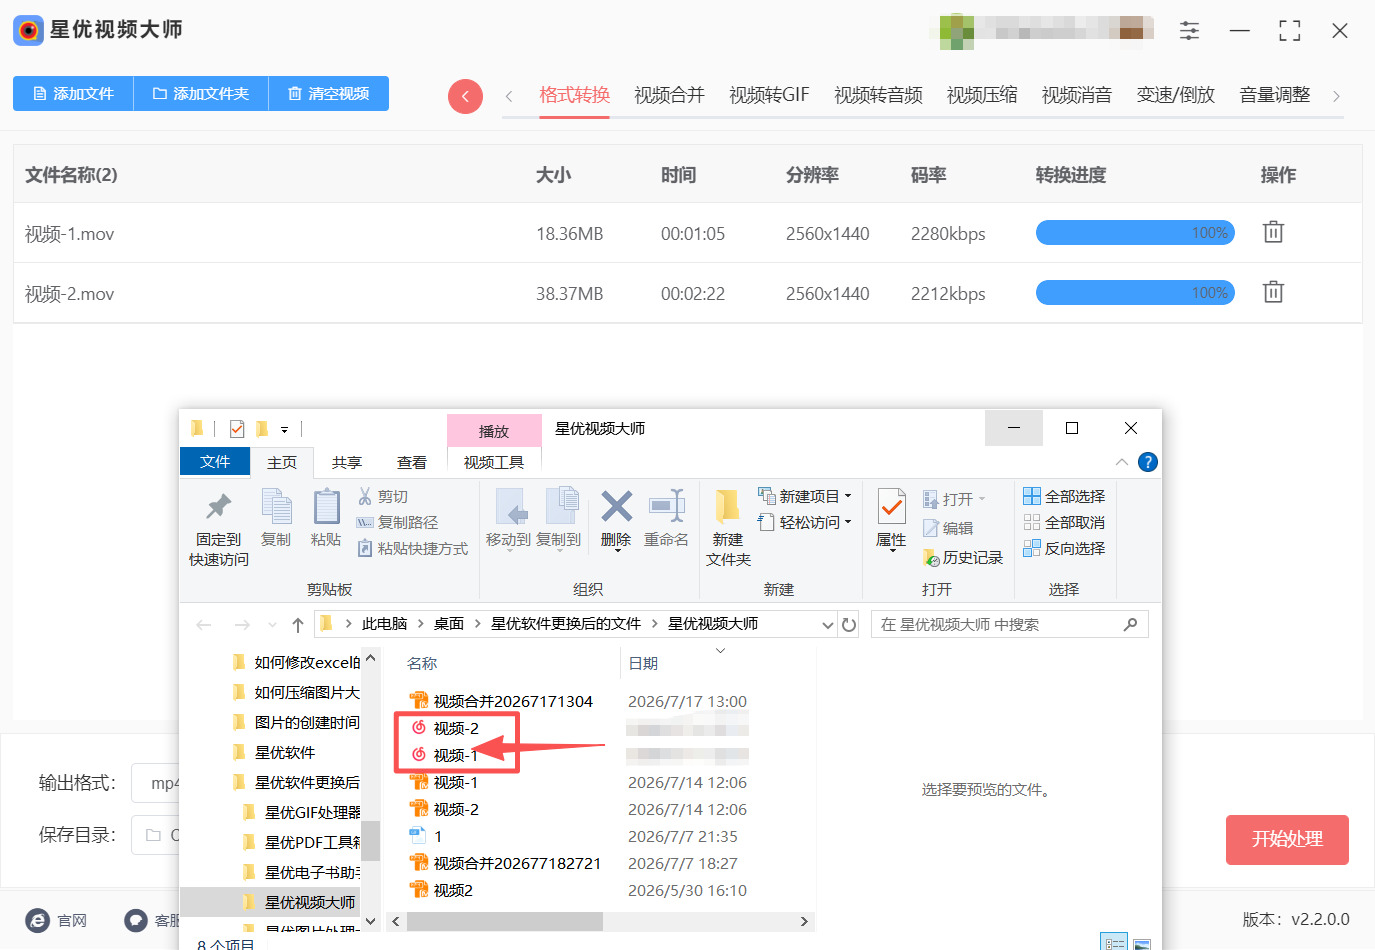Click the 添加文件 button

click(73, 93)
